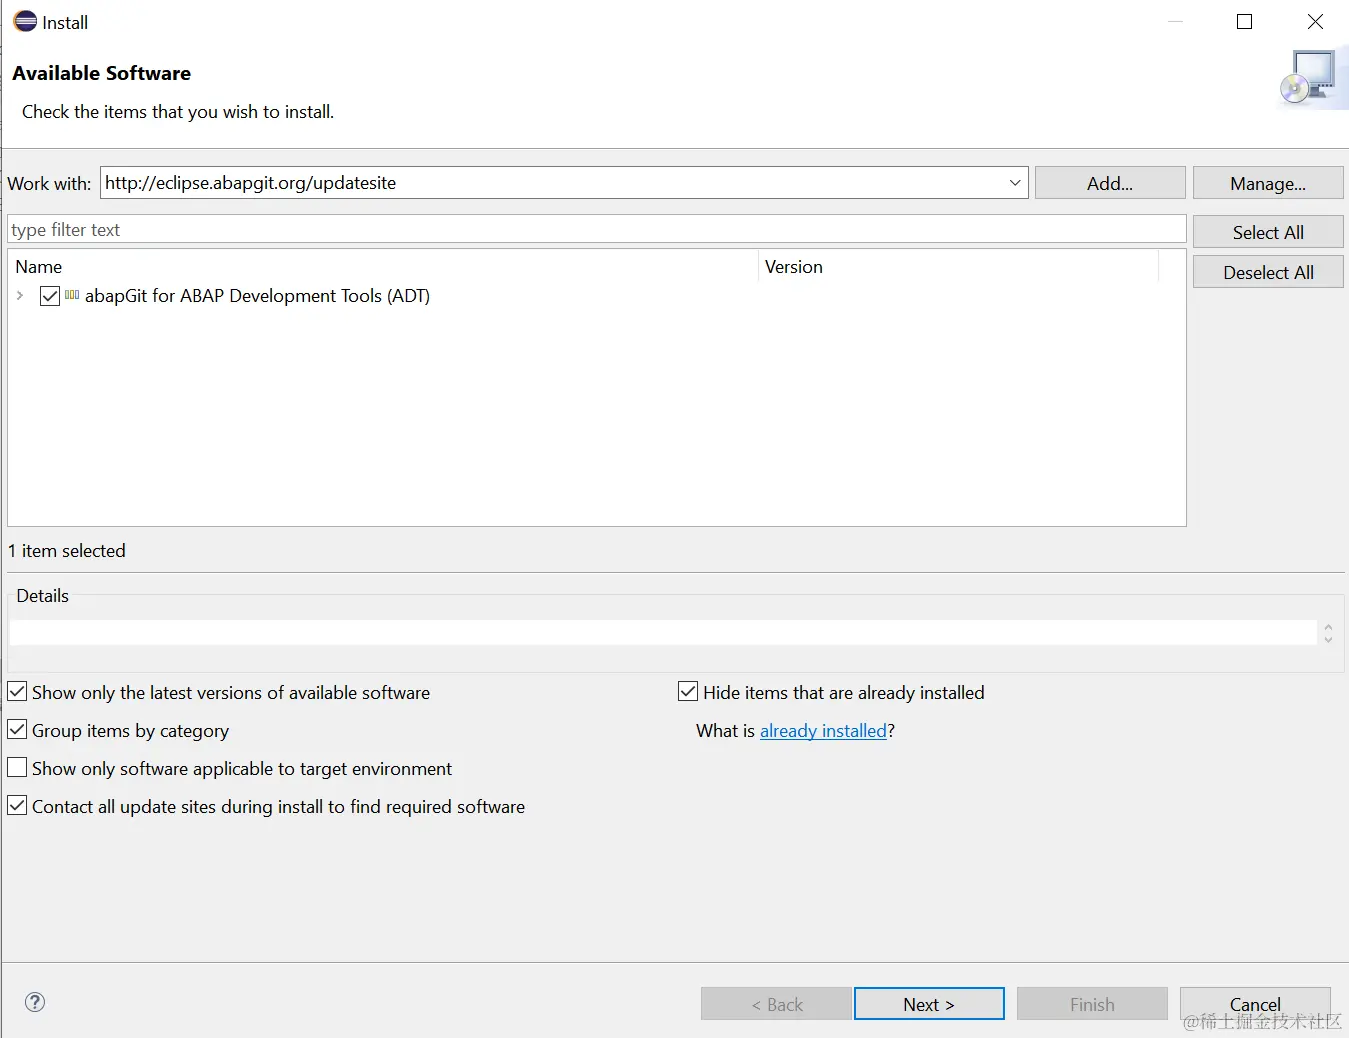
Task: Enable Show only software applicable to target environment
Action: (17, 767)
